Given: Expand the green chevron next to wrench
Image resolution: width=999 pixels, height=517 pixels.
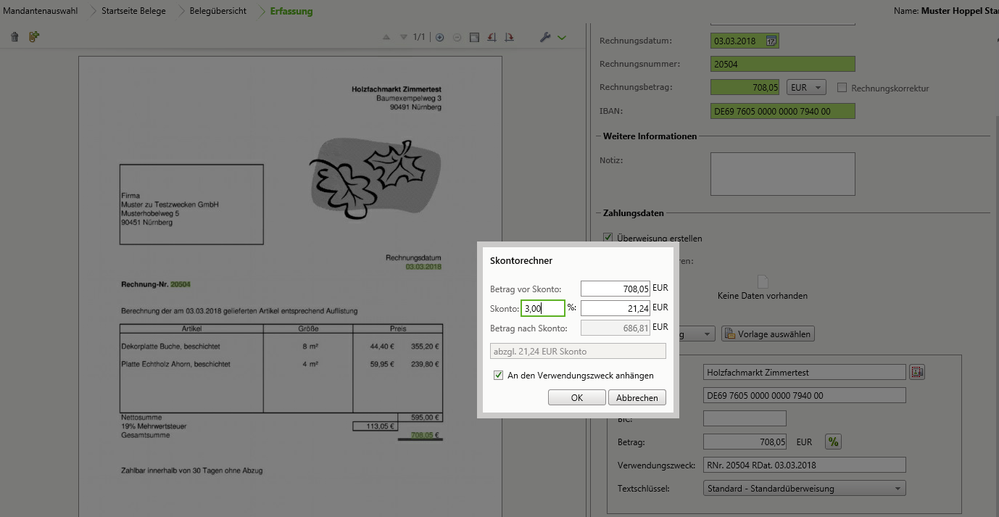Looking at the screenshot, I should (561, 38).
